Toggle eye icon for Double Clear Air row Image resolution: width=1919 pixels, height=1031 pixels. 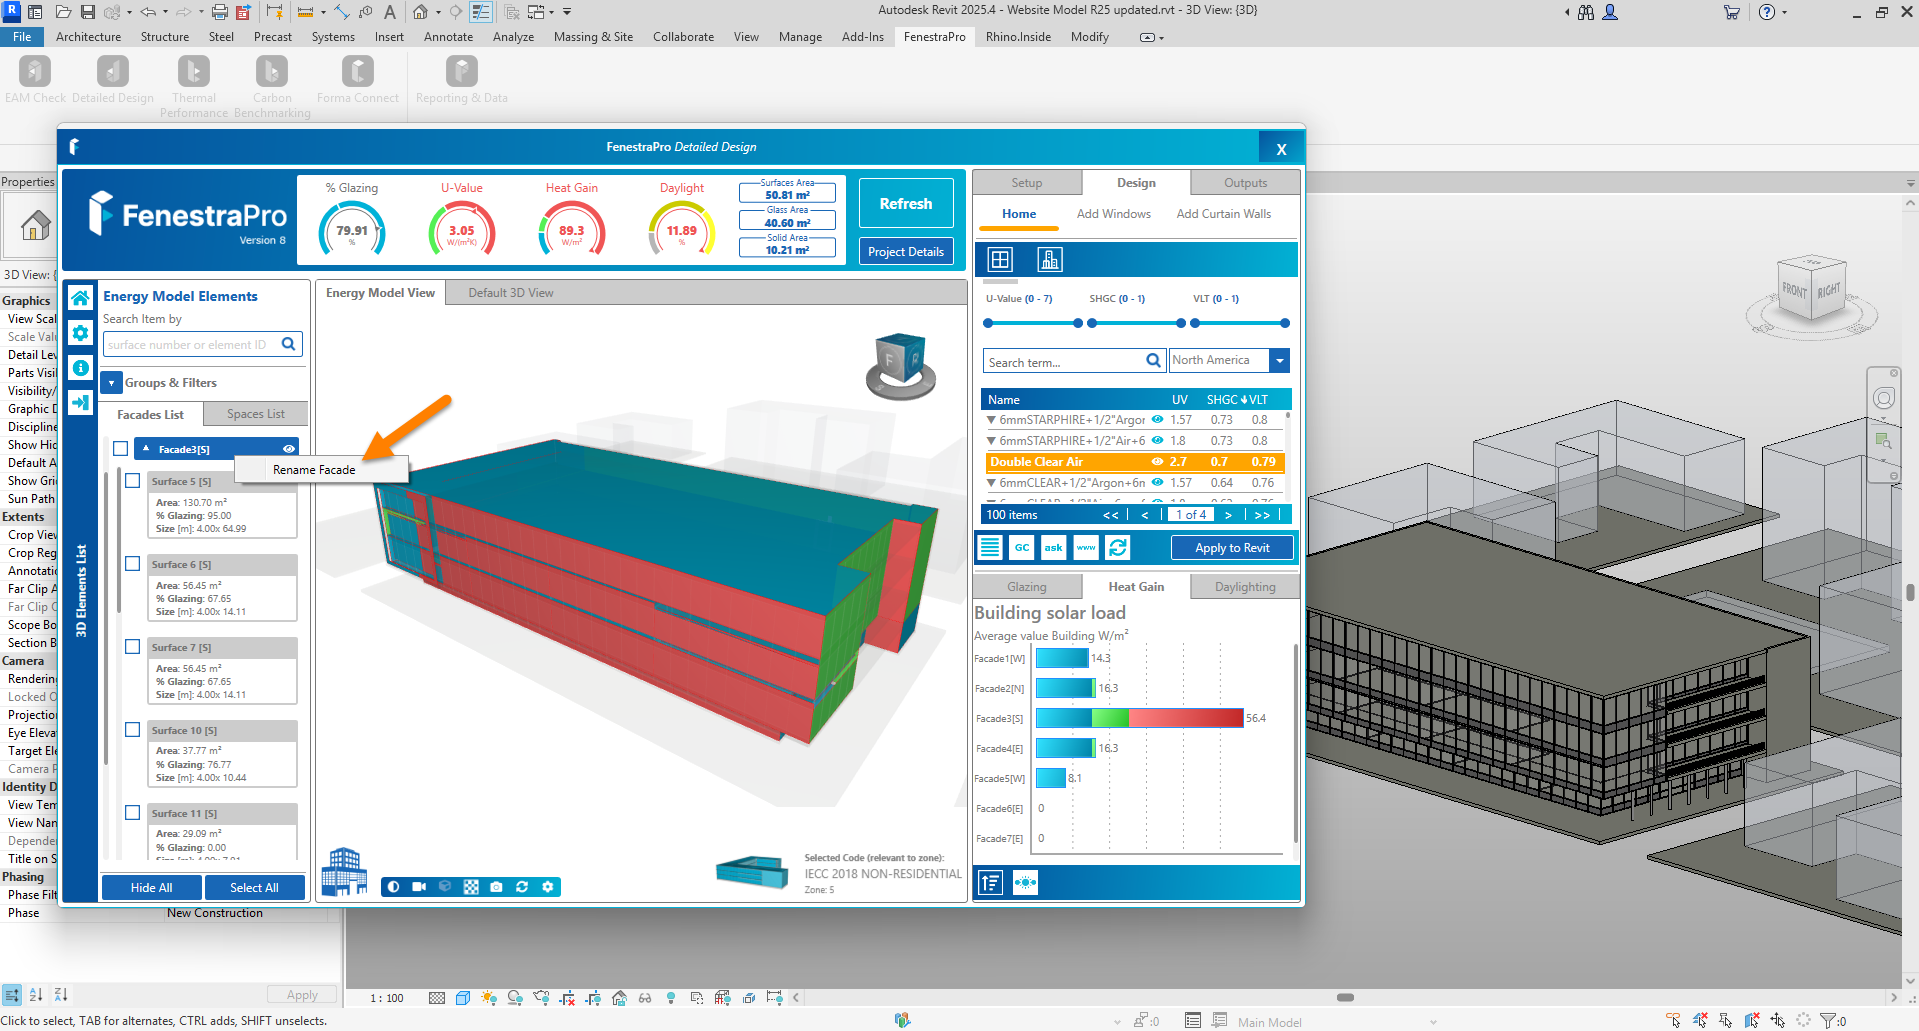click(1157, 462)
